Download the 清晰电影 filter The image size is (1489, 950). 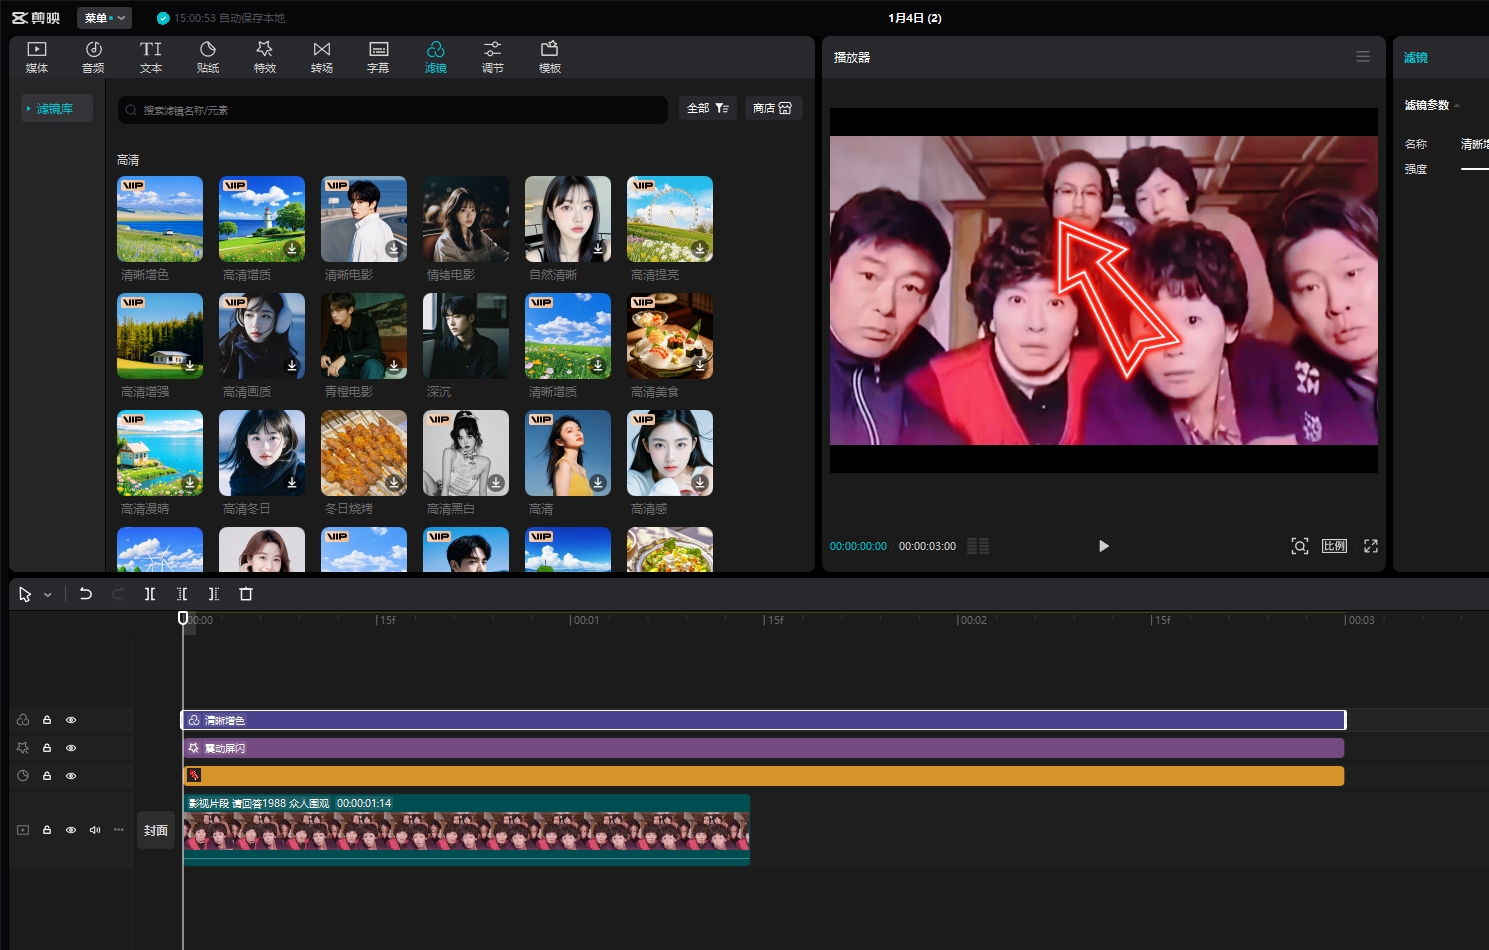click(x=394, y=249)
